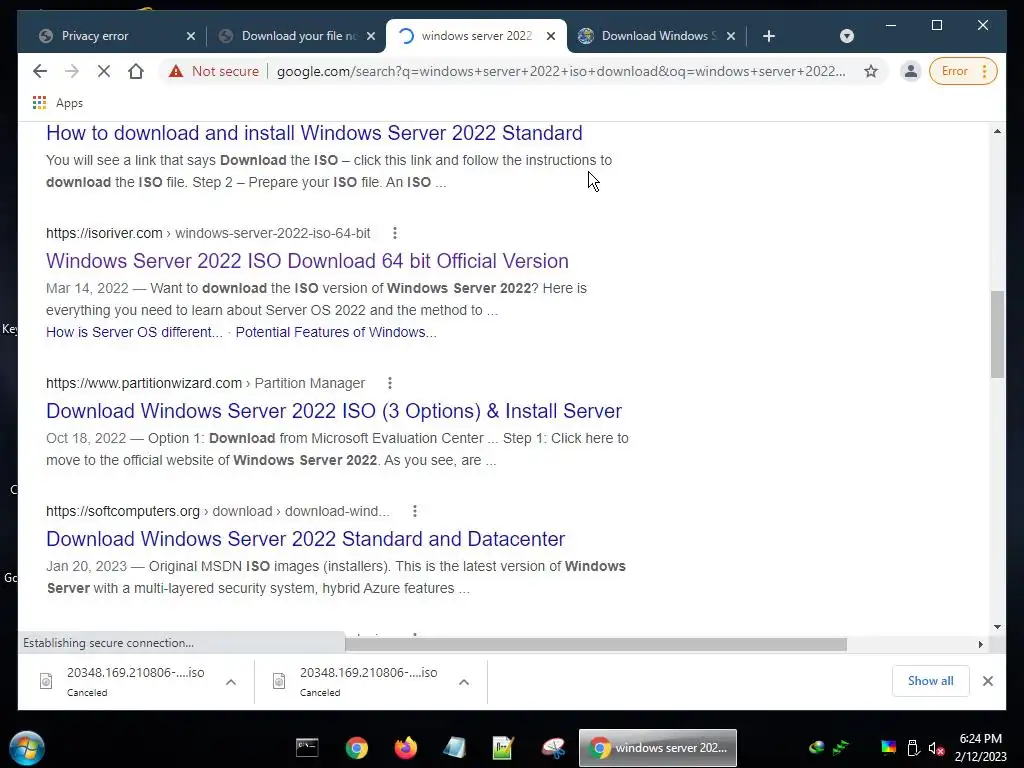Open the tab search dropdown
The image size is (1024, 768).
click(846, 36)
